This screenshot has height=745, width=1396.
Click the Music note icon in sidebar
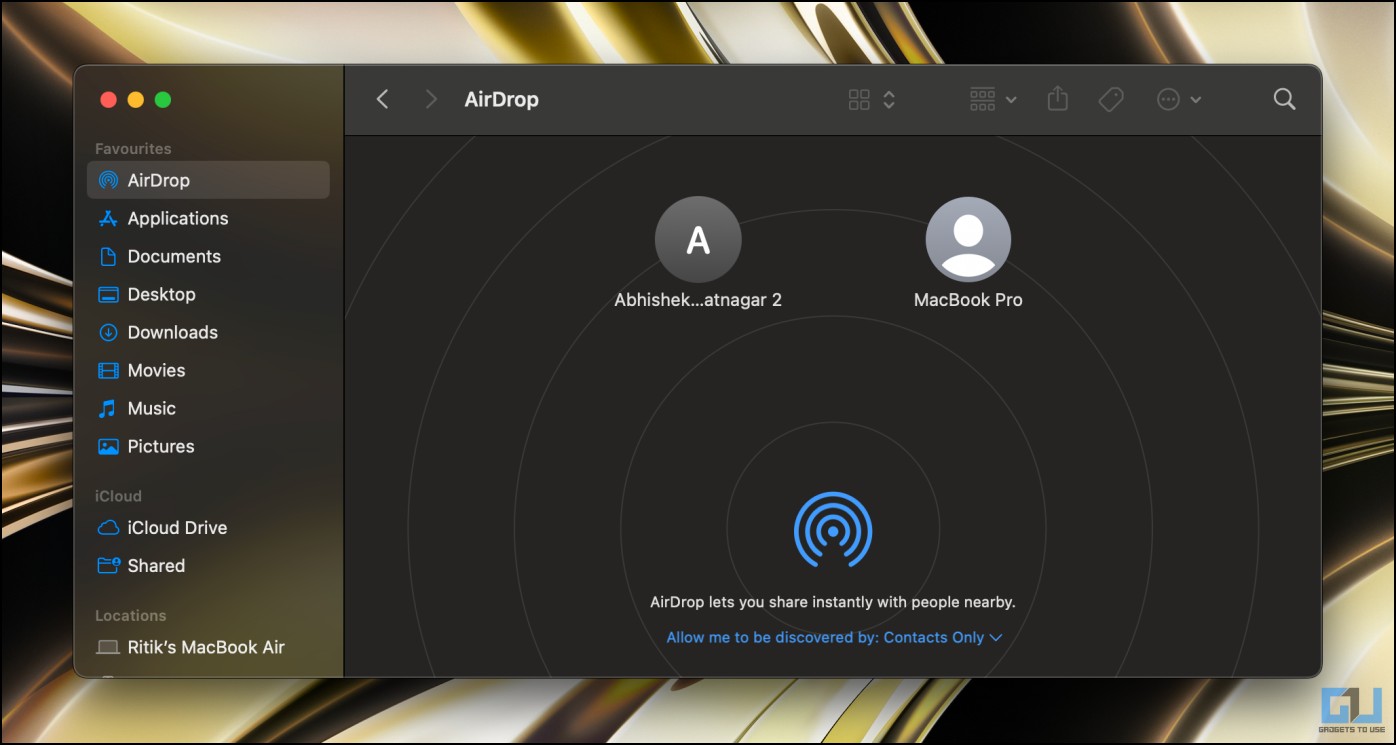point(108,409)
